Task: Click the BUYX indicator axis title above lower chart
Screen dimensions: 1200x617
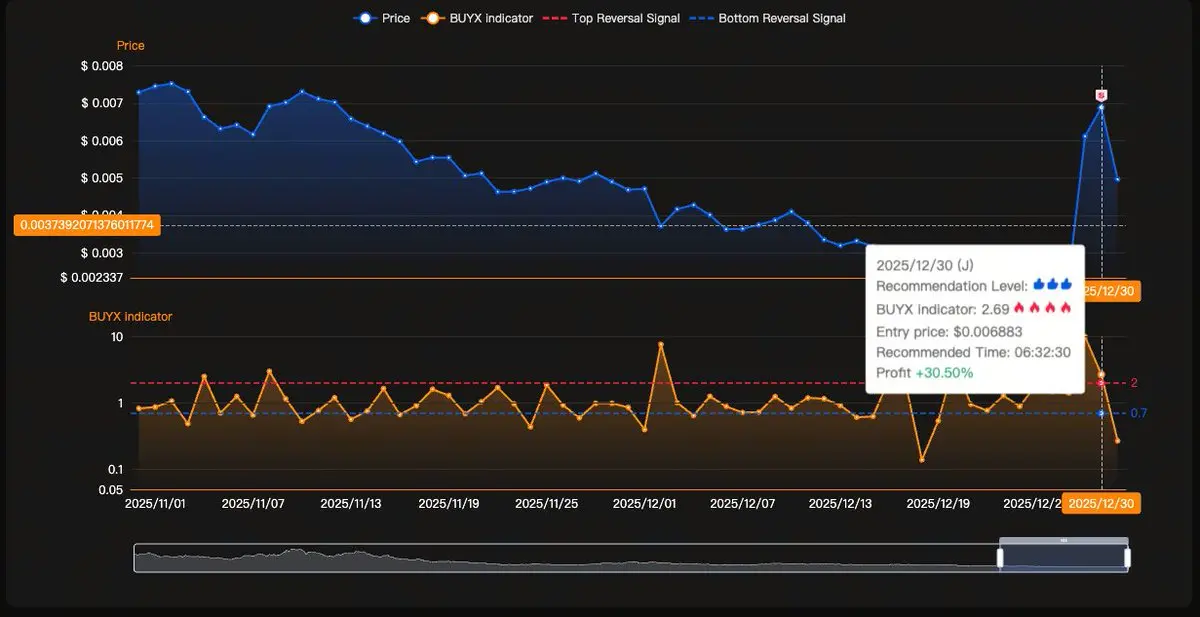Action: click(130, 316)
